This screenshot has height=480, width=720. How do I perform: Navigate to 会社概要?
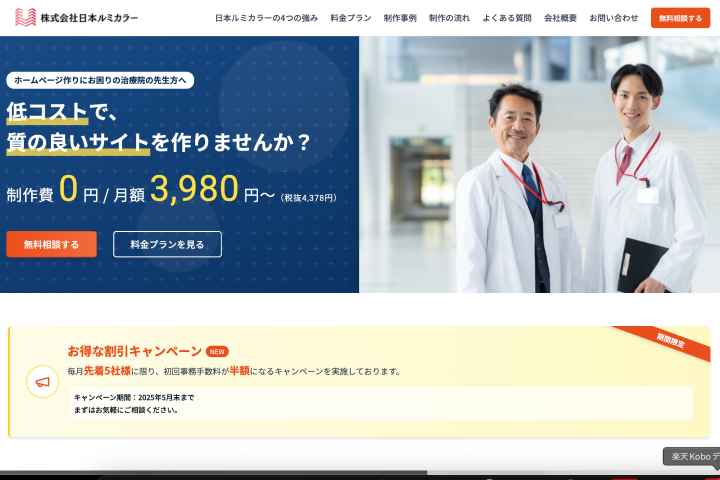click(560, 18)
